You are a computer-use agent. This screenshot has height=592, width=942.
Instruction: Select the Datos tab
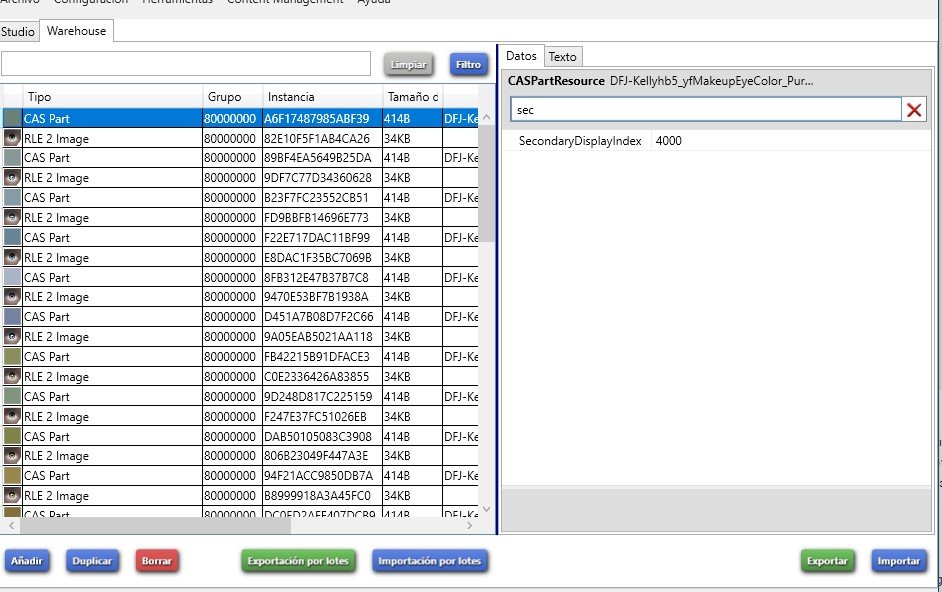coord(521,57)
